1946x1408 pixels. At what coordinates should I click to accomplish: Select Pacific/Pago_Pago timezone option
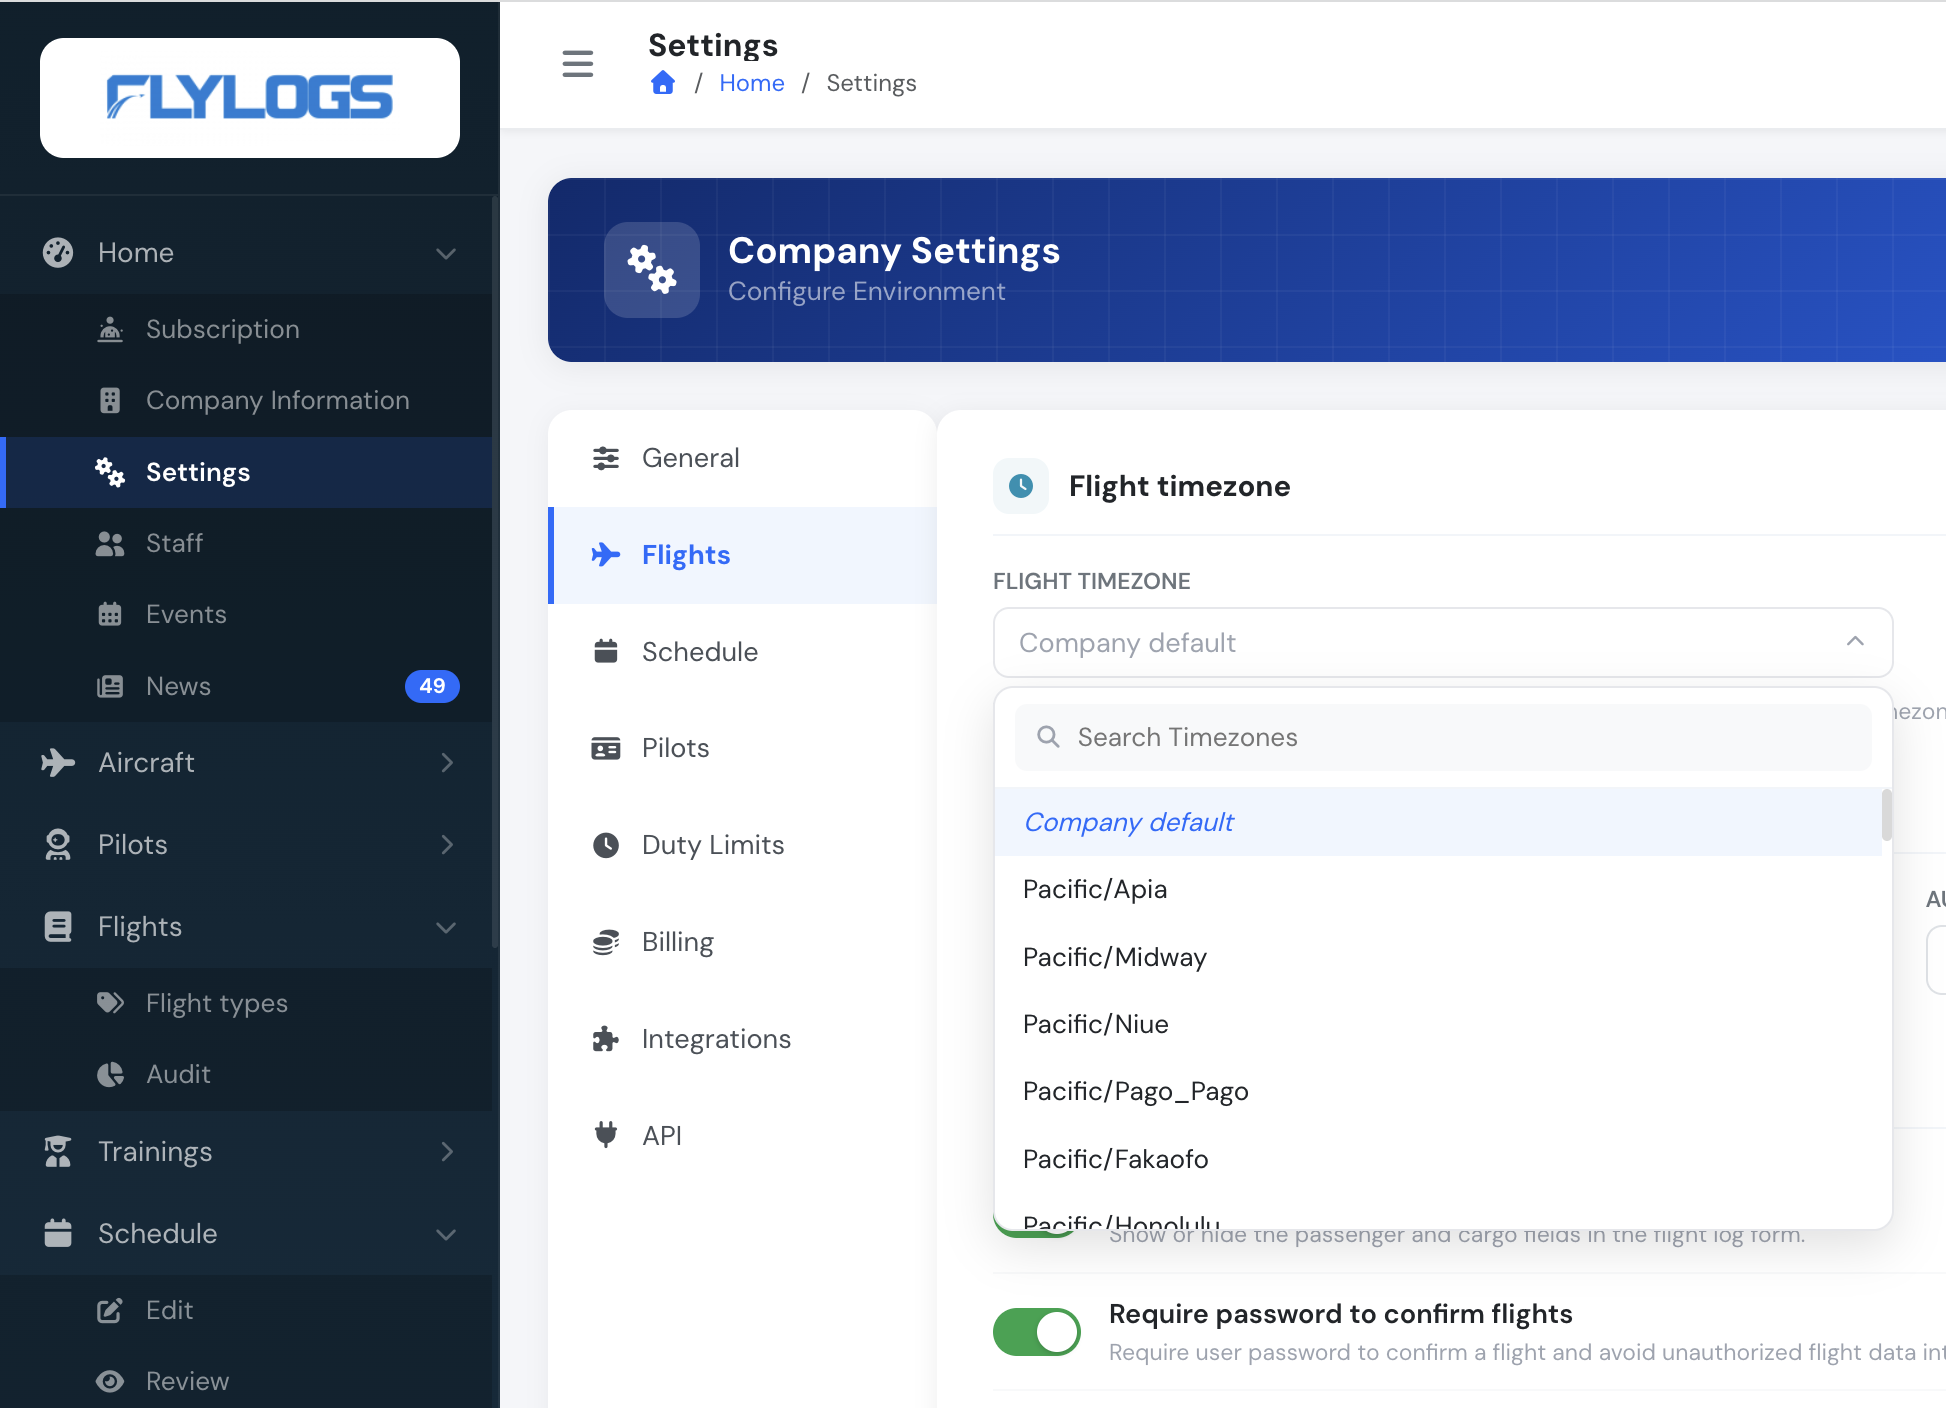[1438, 1091]
